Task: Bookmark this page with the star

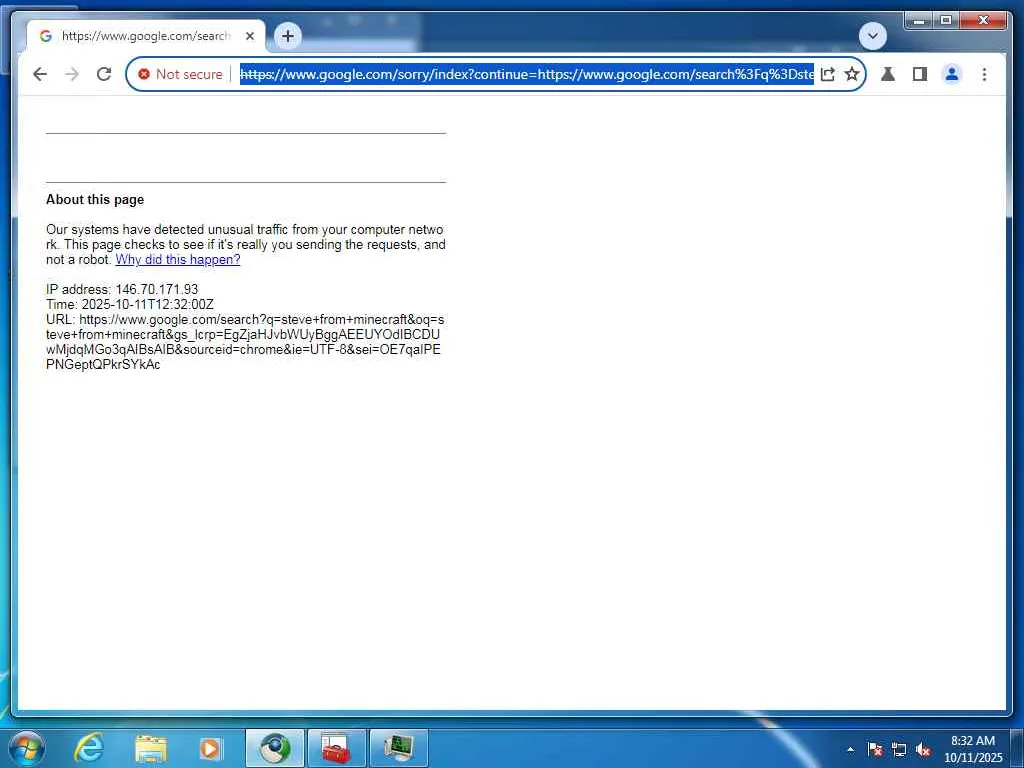Action: tap(852, 74)
